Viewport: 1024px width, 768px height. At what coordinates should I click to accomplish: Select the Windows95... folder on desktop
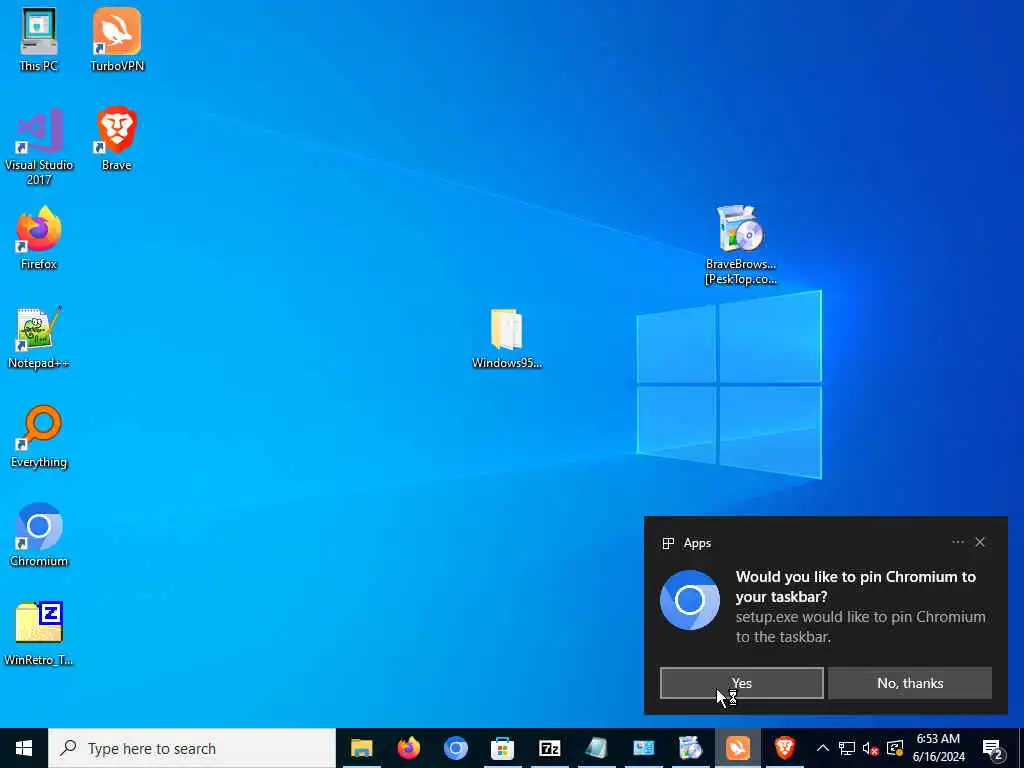coord(507,338)
